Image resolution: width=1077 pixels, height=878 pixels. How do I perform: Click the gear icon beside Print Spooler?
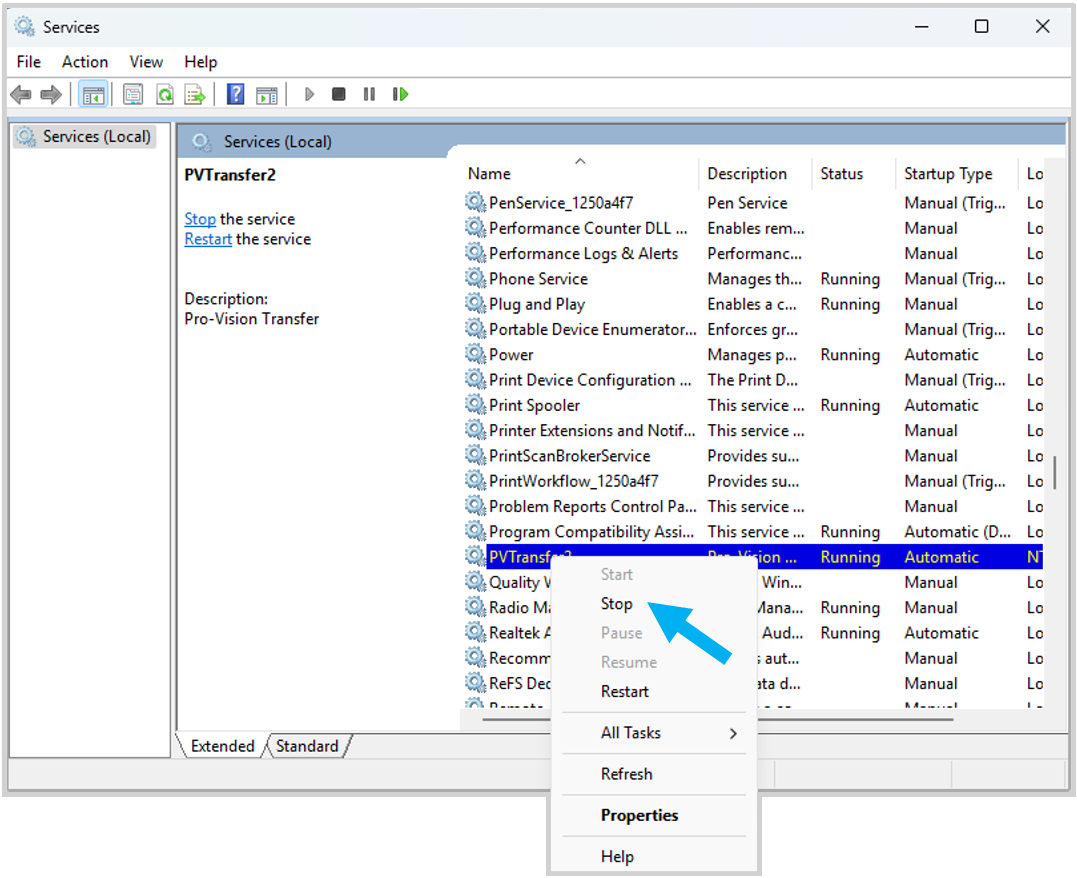(475, 405)
